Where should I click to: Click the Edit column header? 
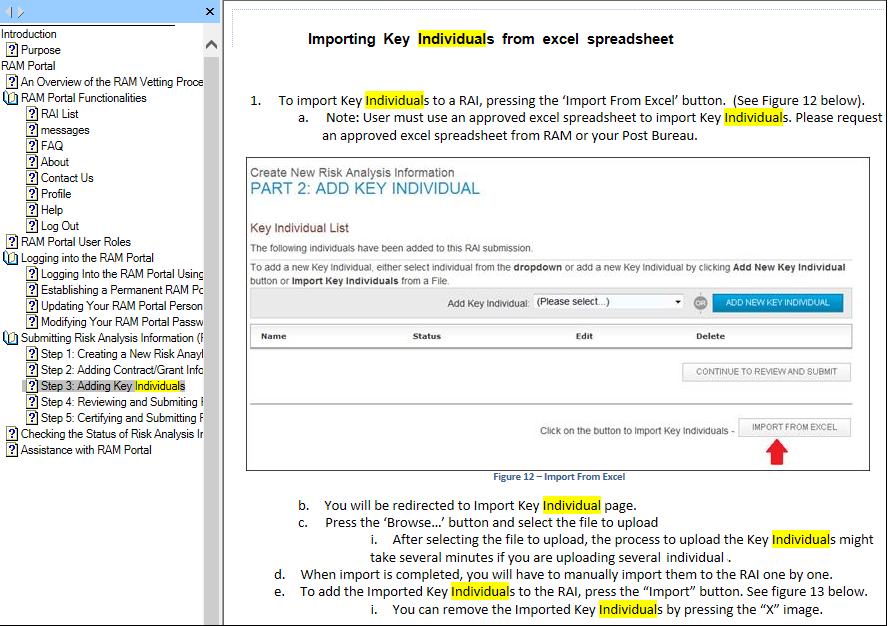pos(585,336)
